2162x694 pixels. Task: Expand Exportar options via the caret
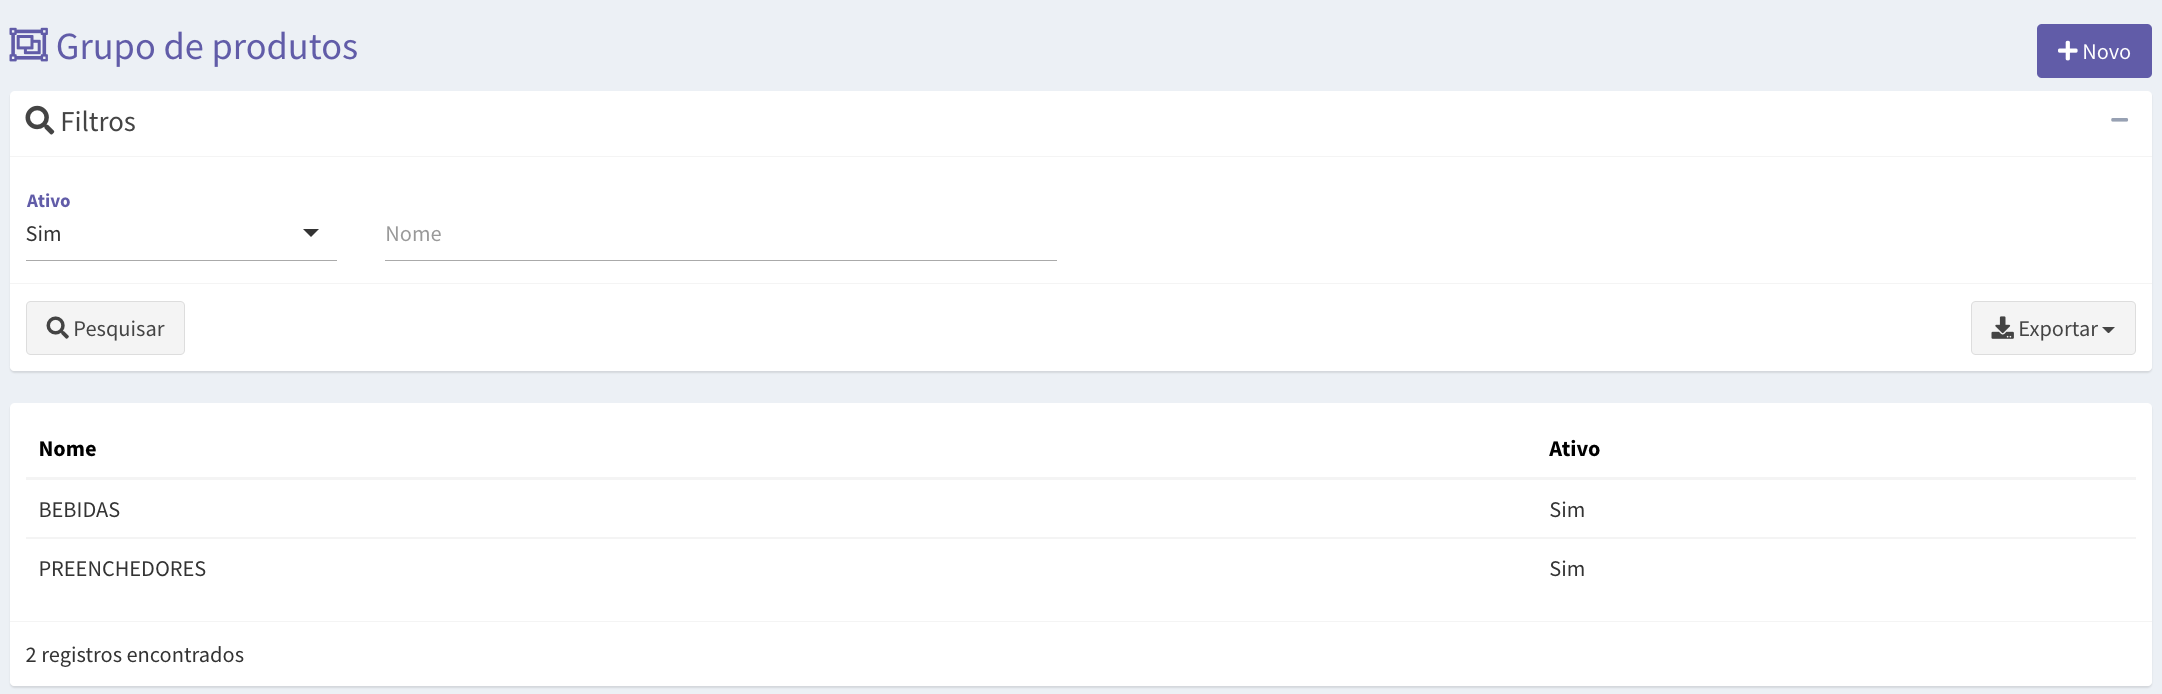click(2108, 330)
